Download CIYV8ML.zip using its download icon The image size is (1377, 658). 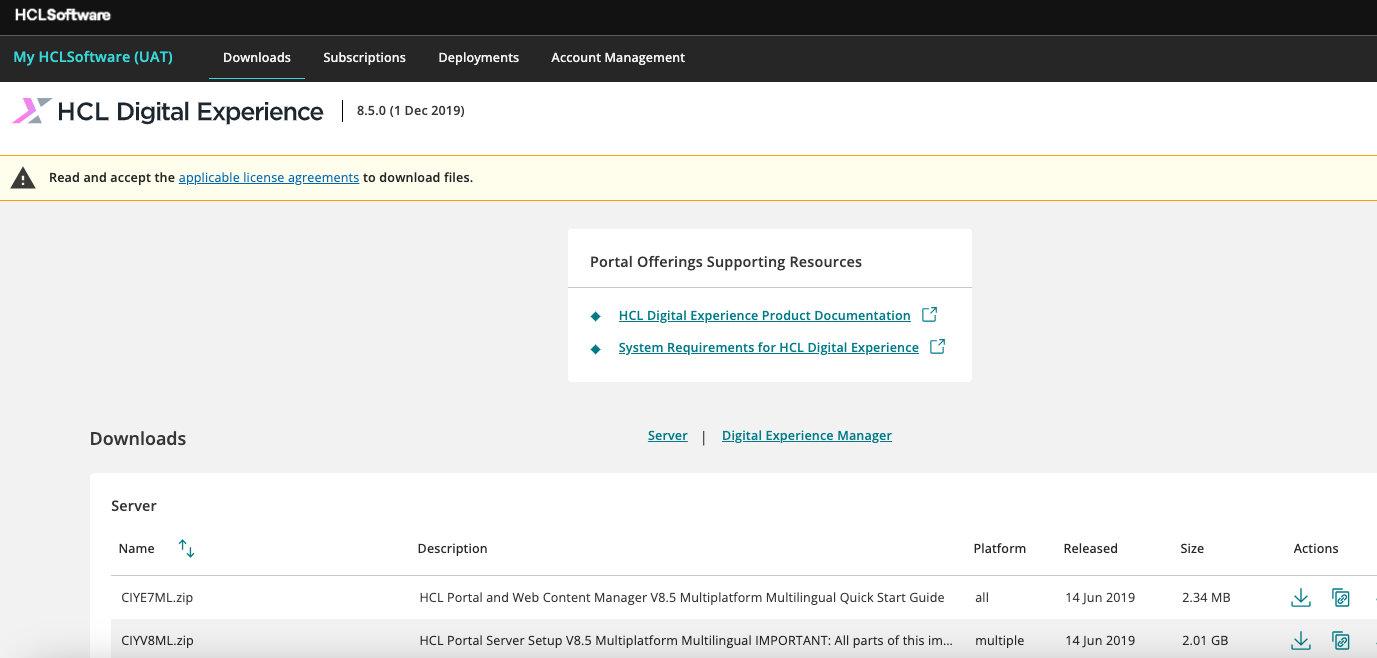pos(1301,640)
